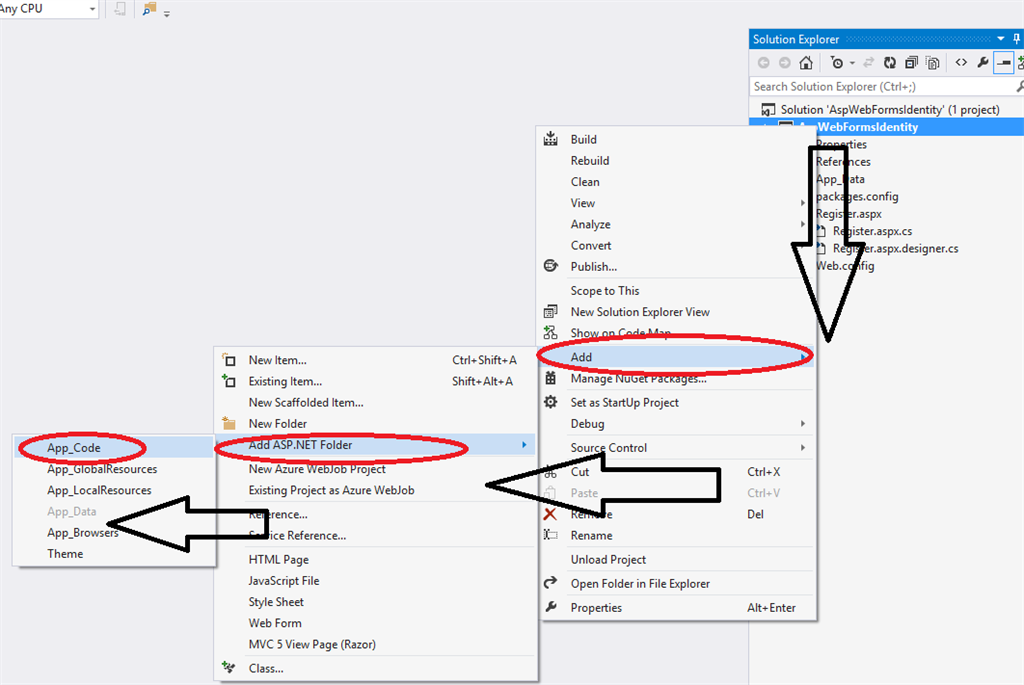Viewport: 1024px width, 685px height.
Task: Click the Class... icon
Action: (229, 667)
